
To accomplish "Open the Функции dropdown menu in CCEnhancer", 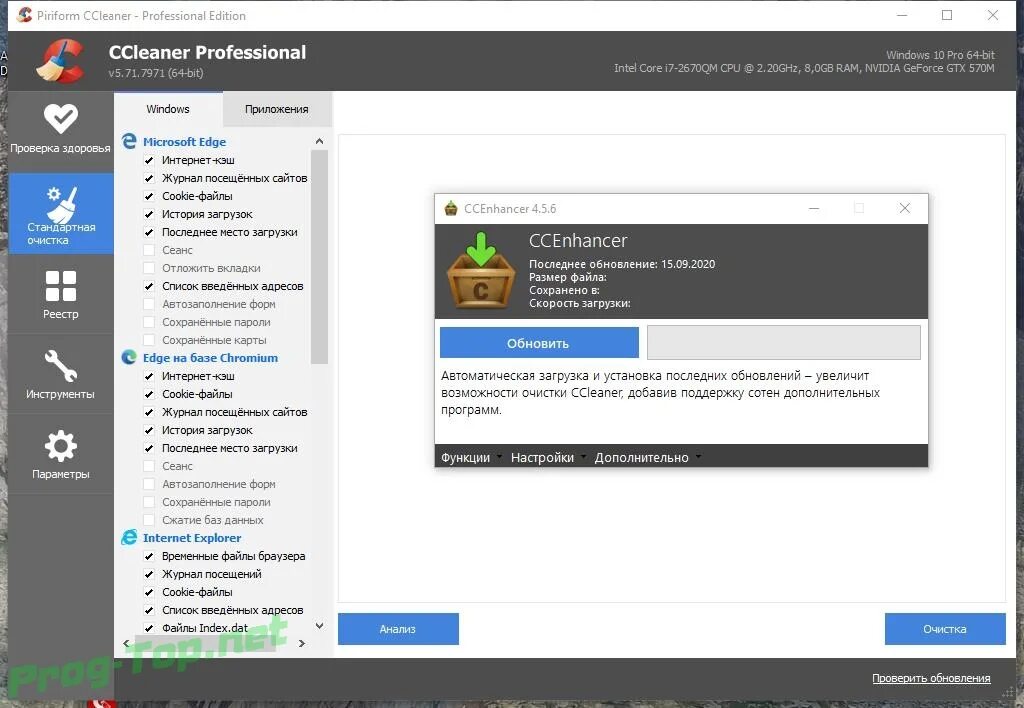I will pyautogui.click(x=471, y=457).
